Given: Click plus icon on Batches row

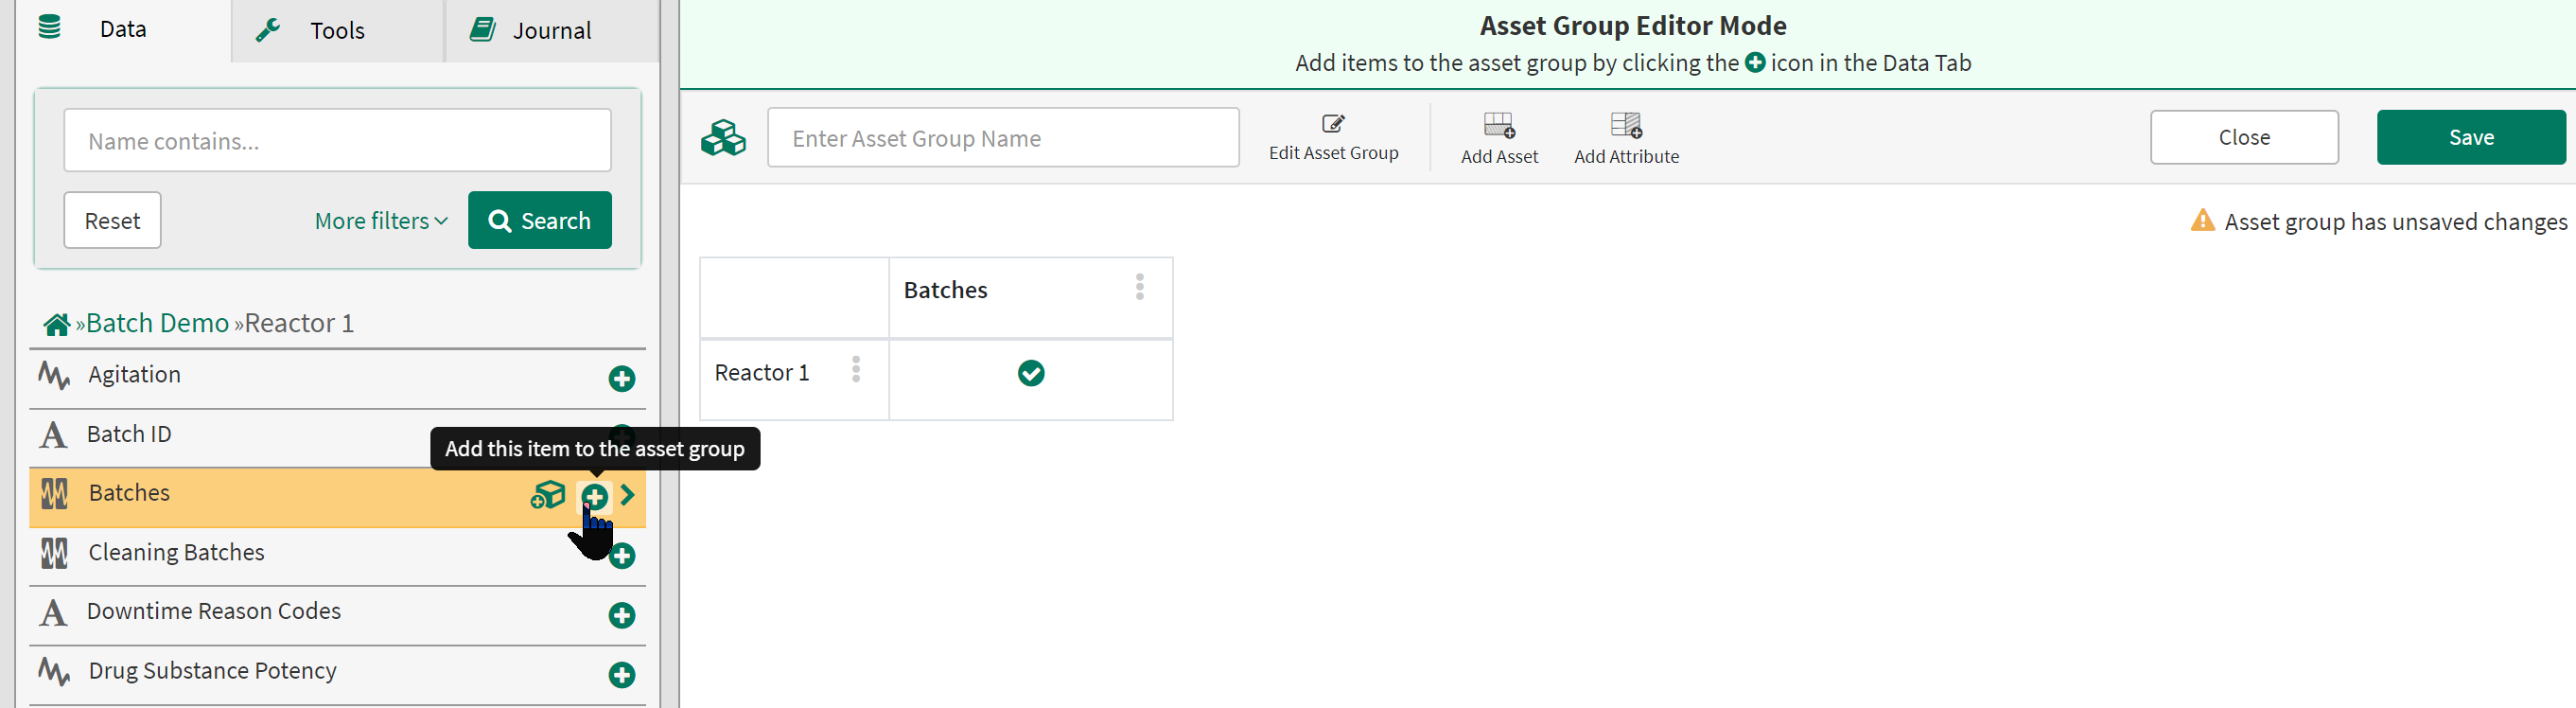Looking at the screenshot, I should [594, 496].
